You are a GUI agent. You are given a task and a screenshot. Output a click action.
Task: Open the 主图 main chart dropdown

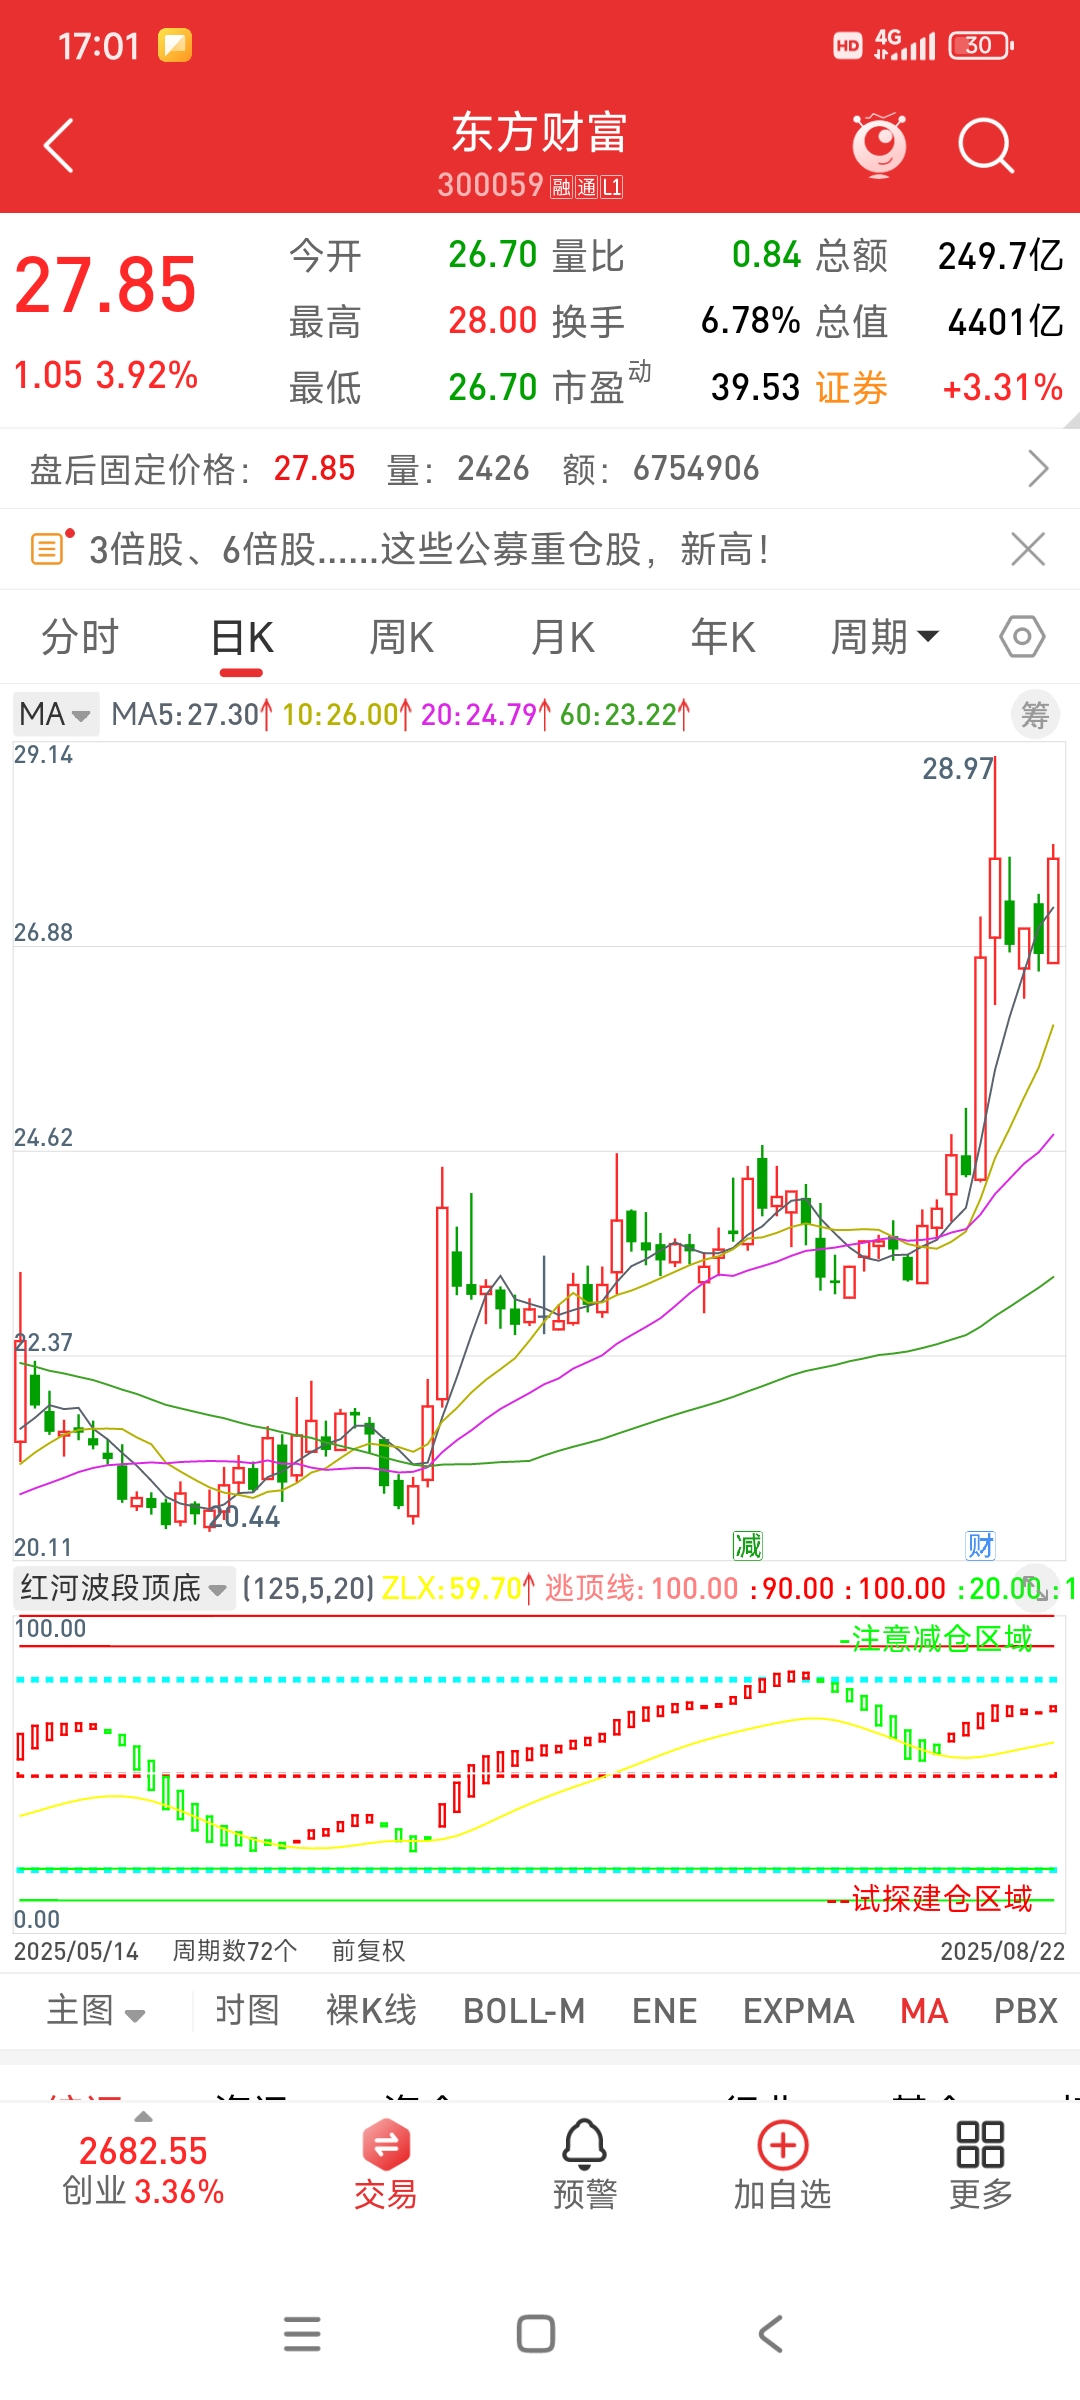click(96, 2010)
